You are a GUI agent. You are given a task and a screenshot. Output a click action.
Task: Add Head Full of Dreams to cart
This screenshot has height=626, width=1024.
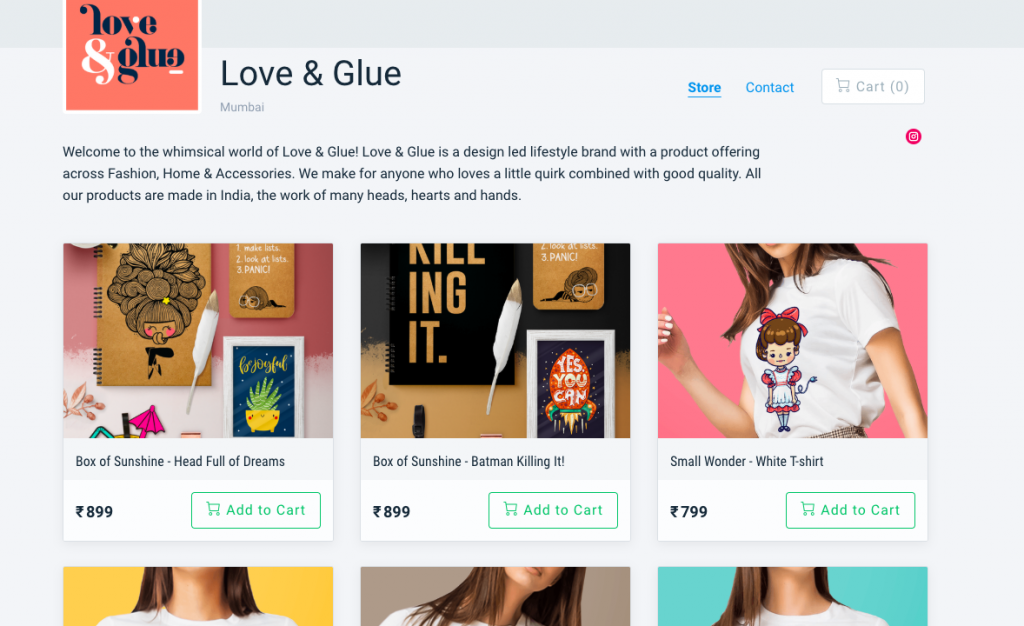click(256, 510)
